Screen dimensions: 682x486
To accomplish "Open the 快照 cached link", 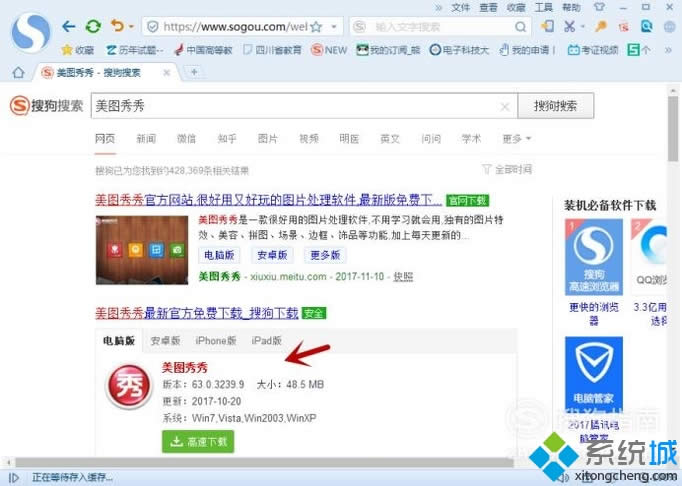I will 403,277.
